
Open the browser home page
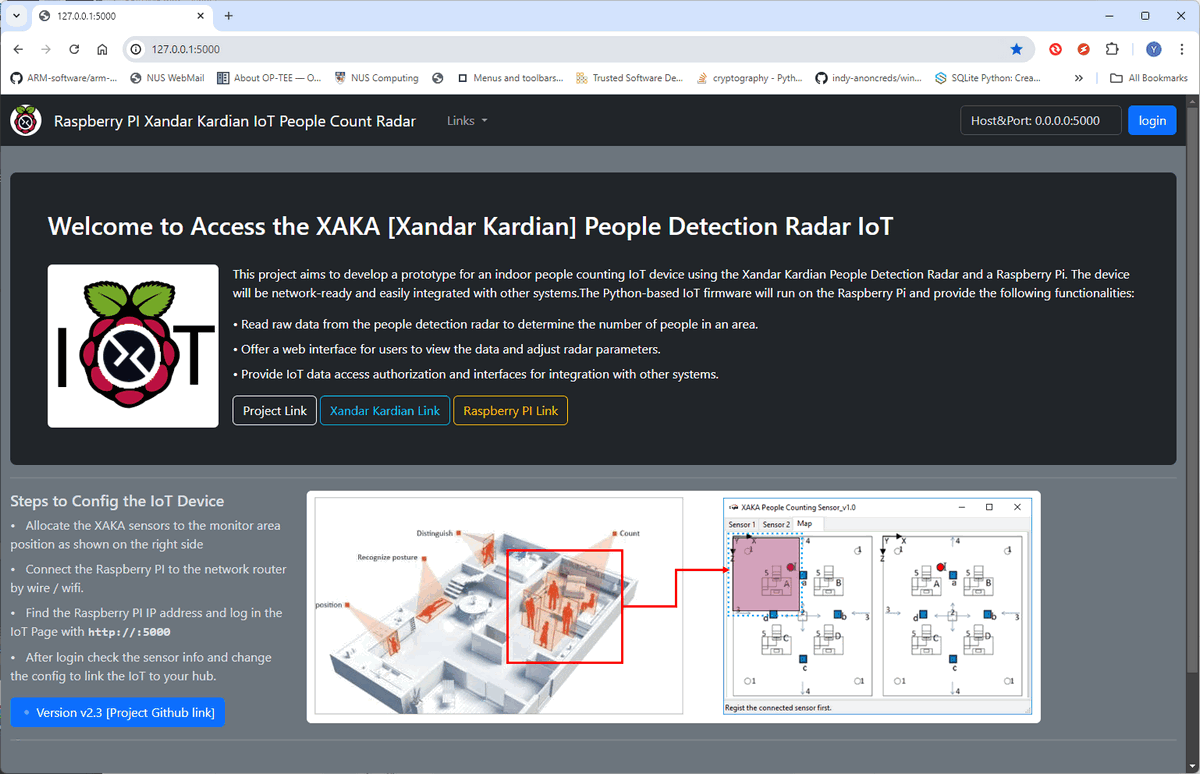coord(102,49)
